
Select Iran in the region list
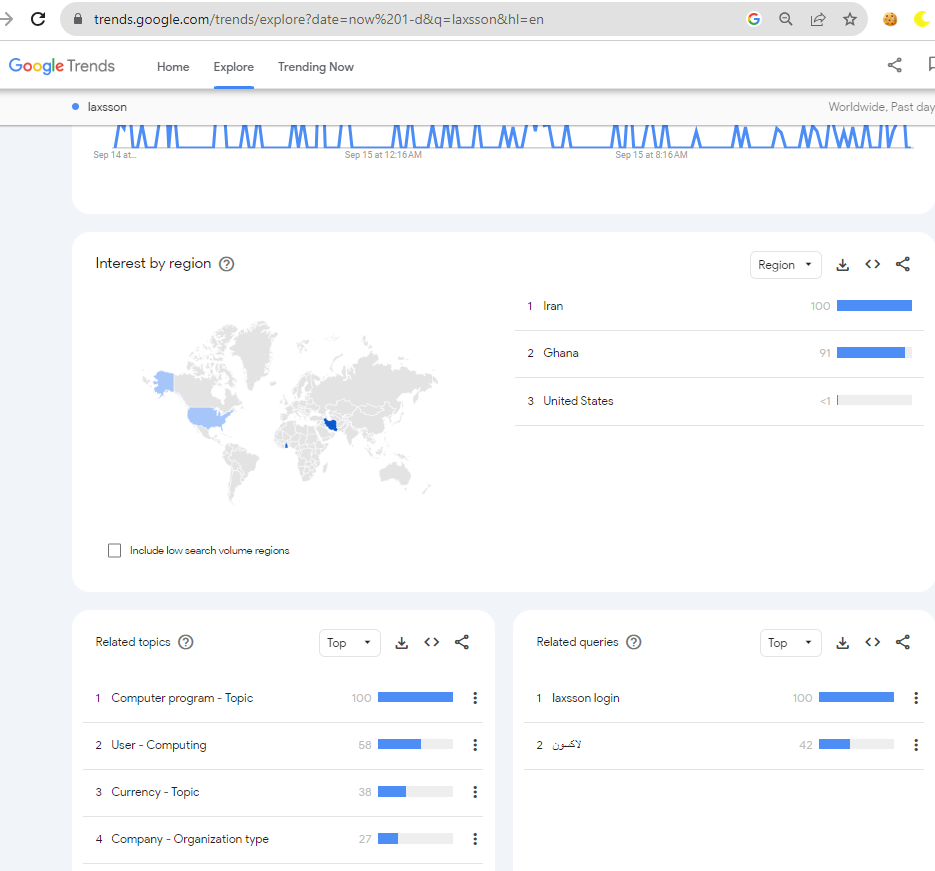[x=553, y=306]
